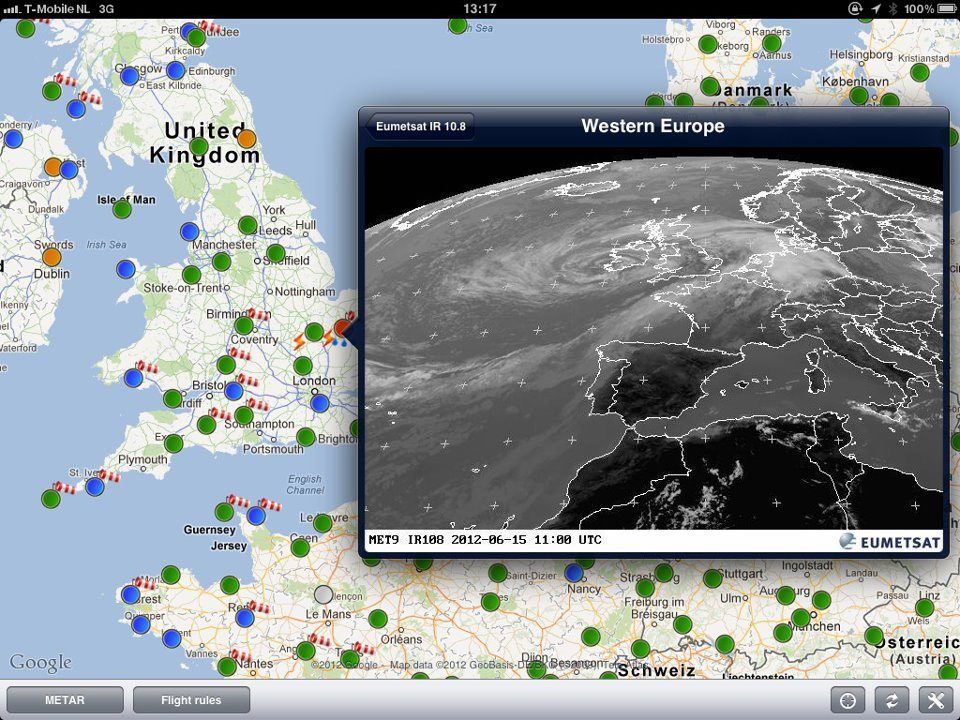Select the green station marker near Besançon
This screenshot has width=960, height=720.
(x=537, y=669)
